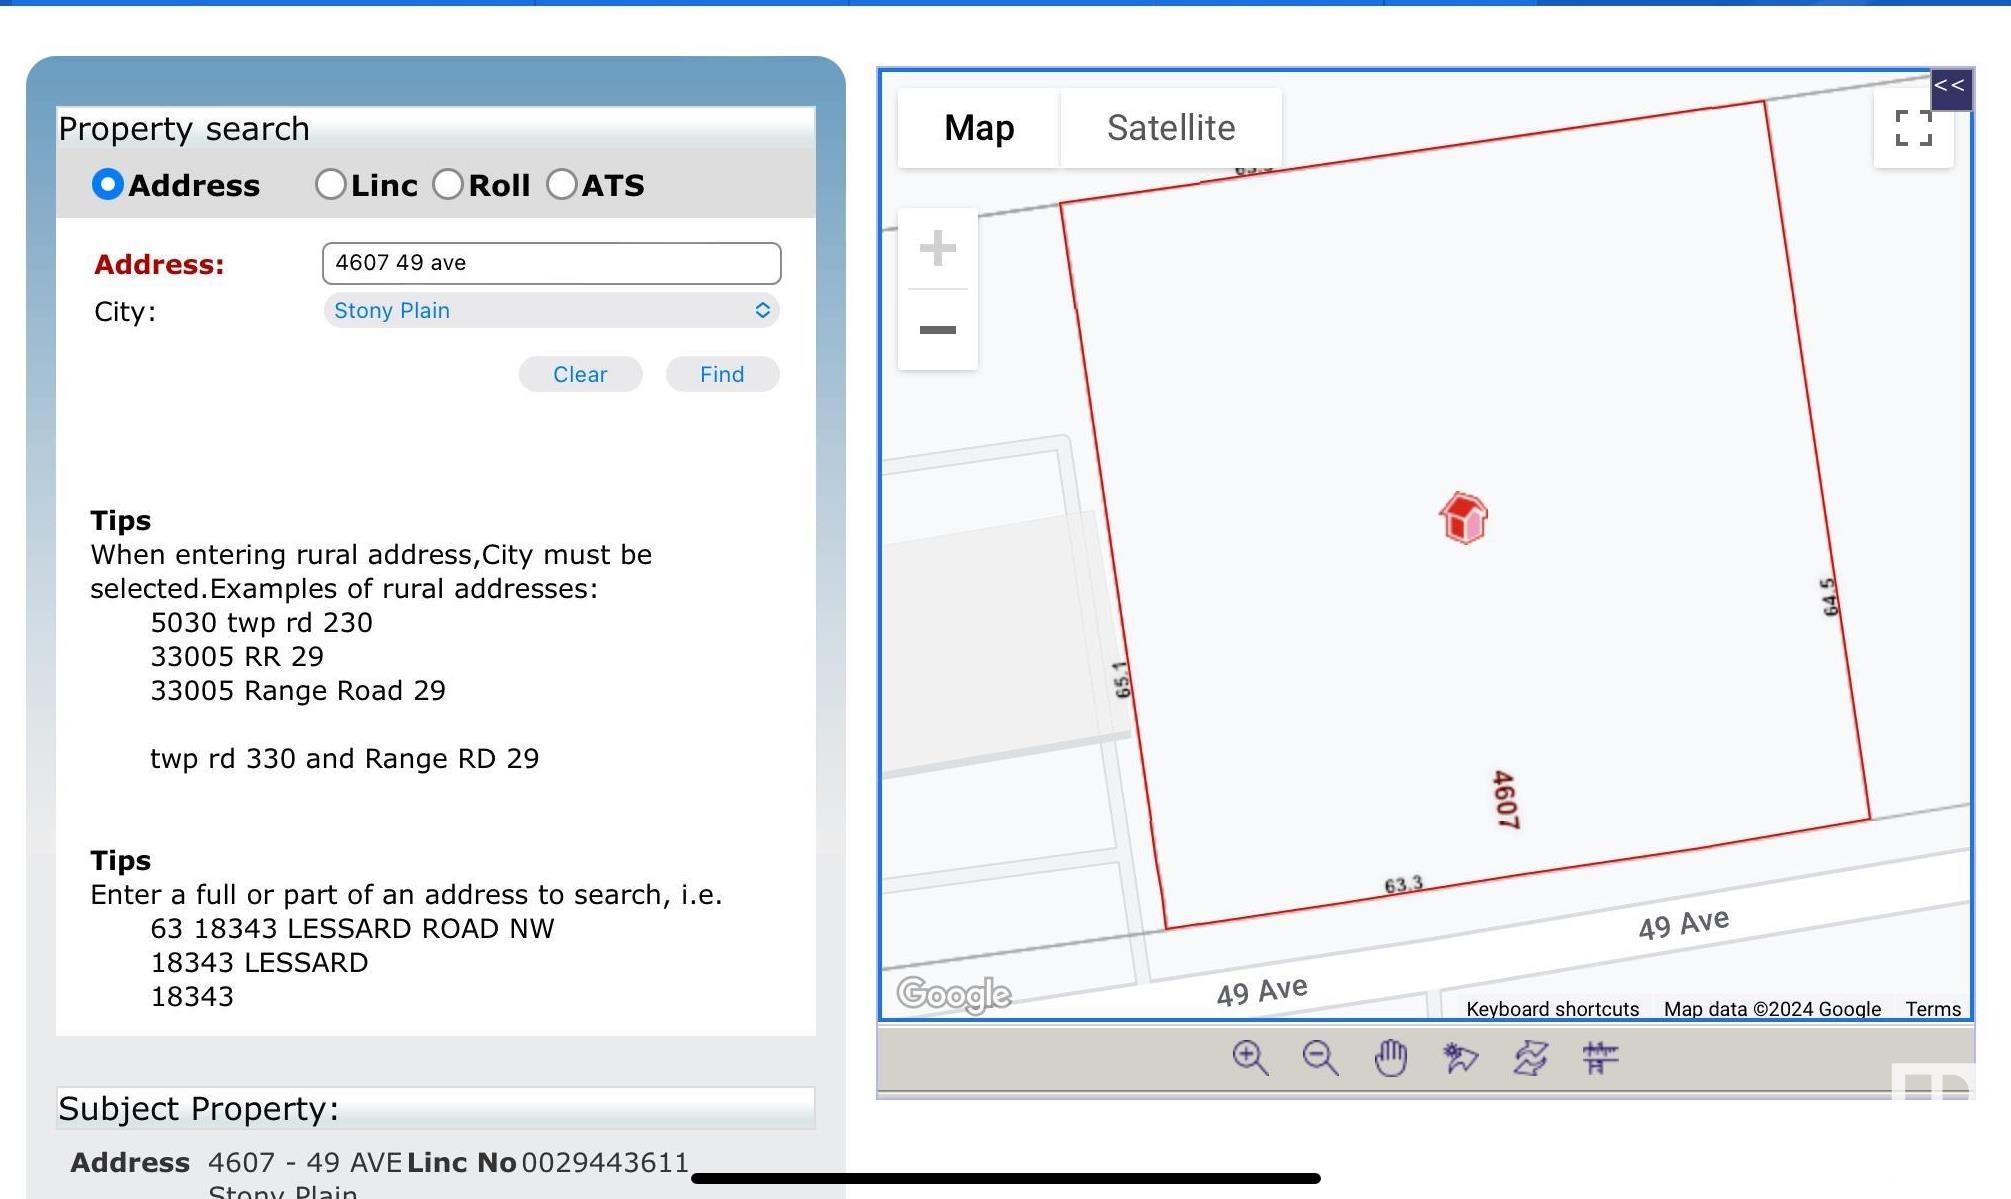Image resolution: width=2011 pixels, height=1199 pixels.
Task: Click example 63 18343 LESSARD ROAD NW
Action: (352, 928)
